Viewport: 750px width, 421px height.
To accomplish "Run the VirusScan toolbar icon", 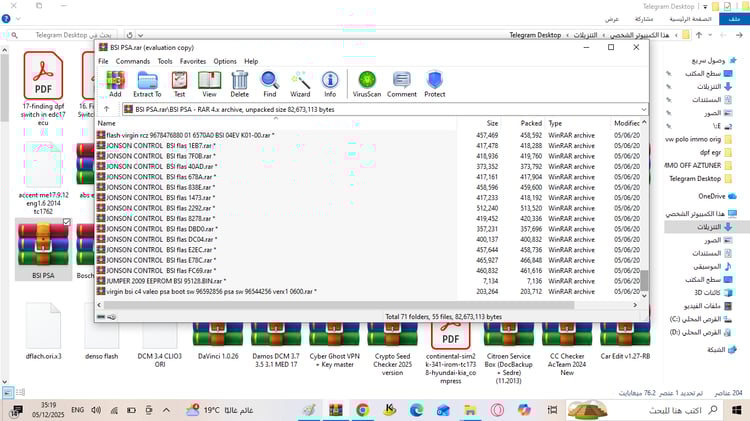I will point(367,84).
